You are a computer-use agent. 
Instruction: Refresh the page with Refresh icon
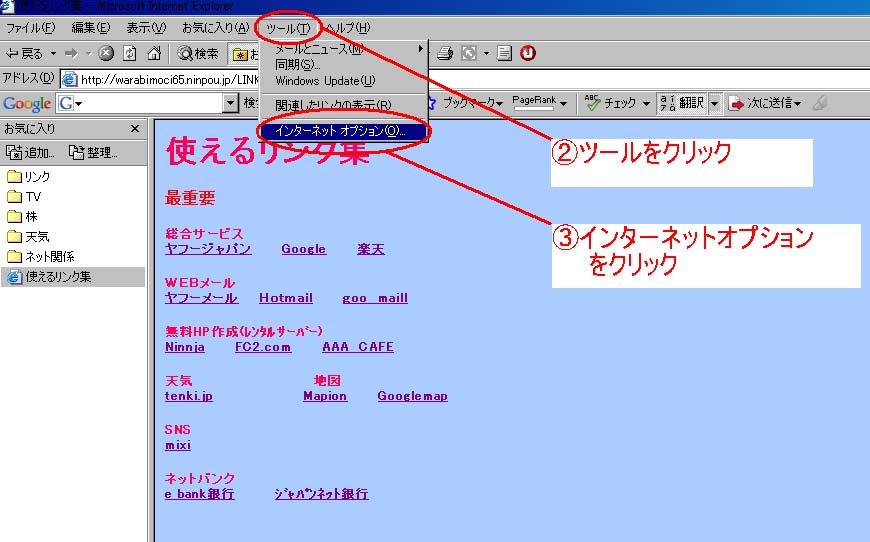click(130, 53)
